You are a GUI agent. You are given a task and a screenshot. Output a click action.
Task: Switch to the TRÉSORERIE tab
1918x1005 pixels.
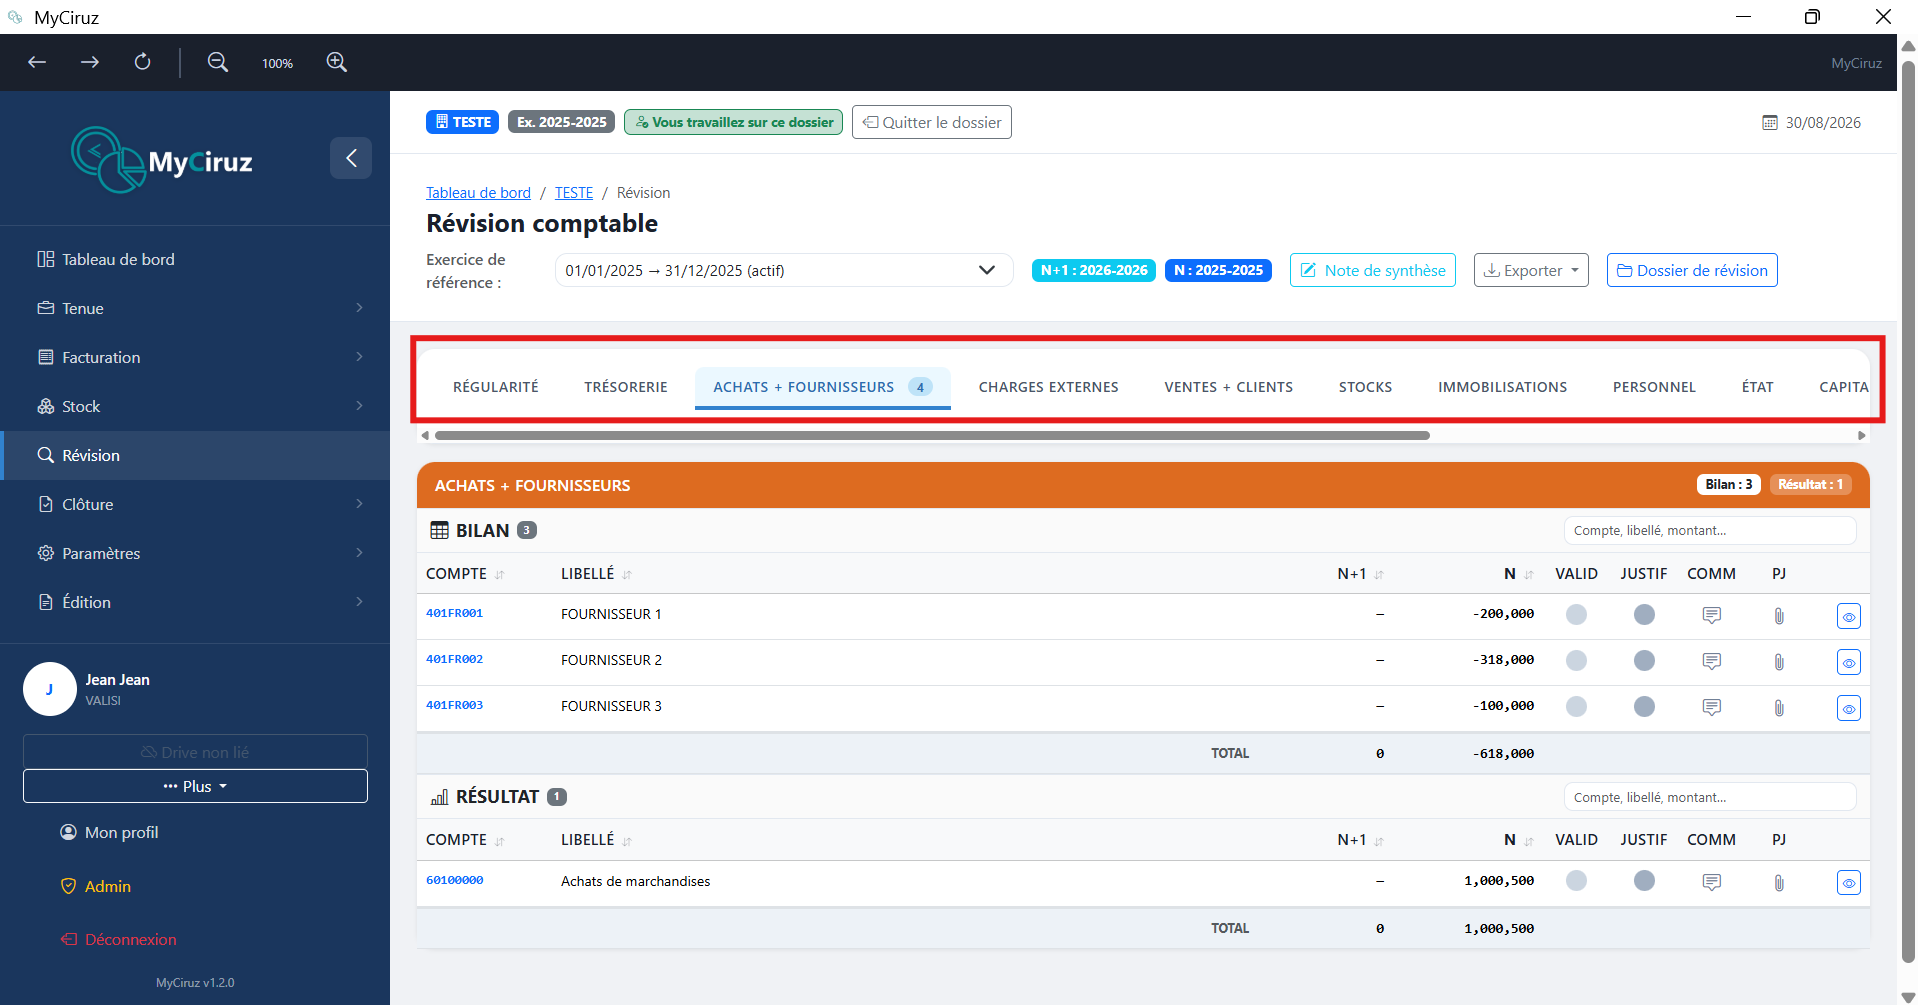[x=626, y=387]
